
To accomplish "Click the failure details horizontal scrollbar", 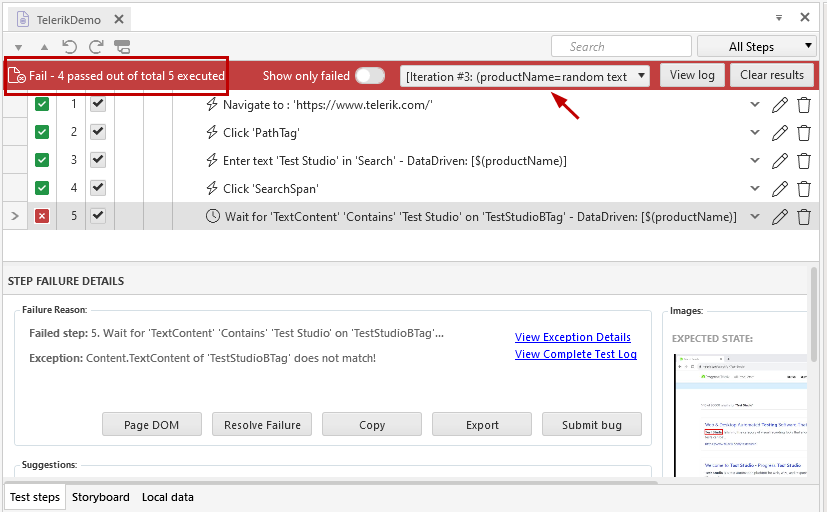I will coord(332,481).
